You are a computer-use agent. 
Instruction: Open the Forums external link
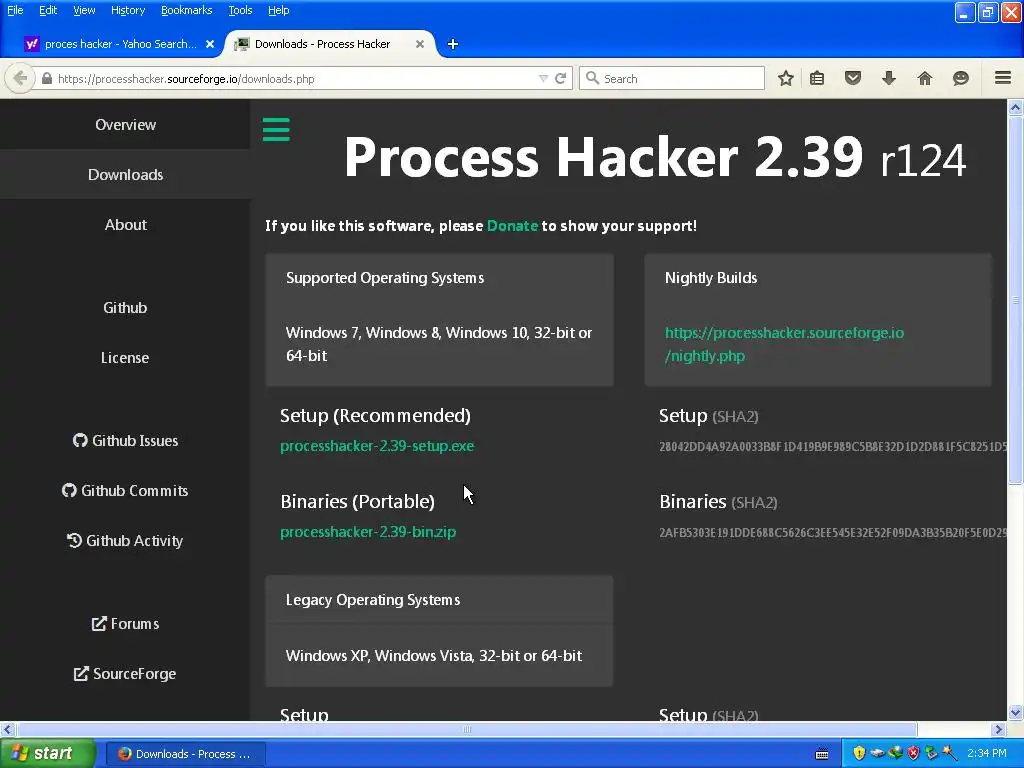[x=125, y=624]
